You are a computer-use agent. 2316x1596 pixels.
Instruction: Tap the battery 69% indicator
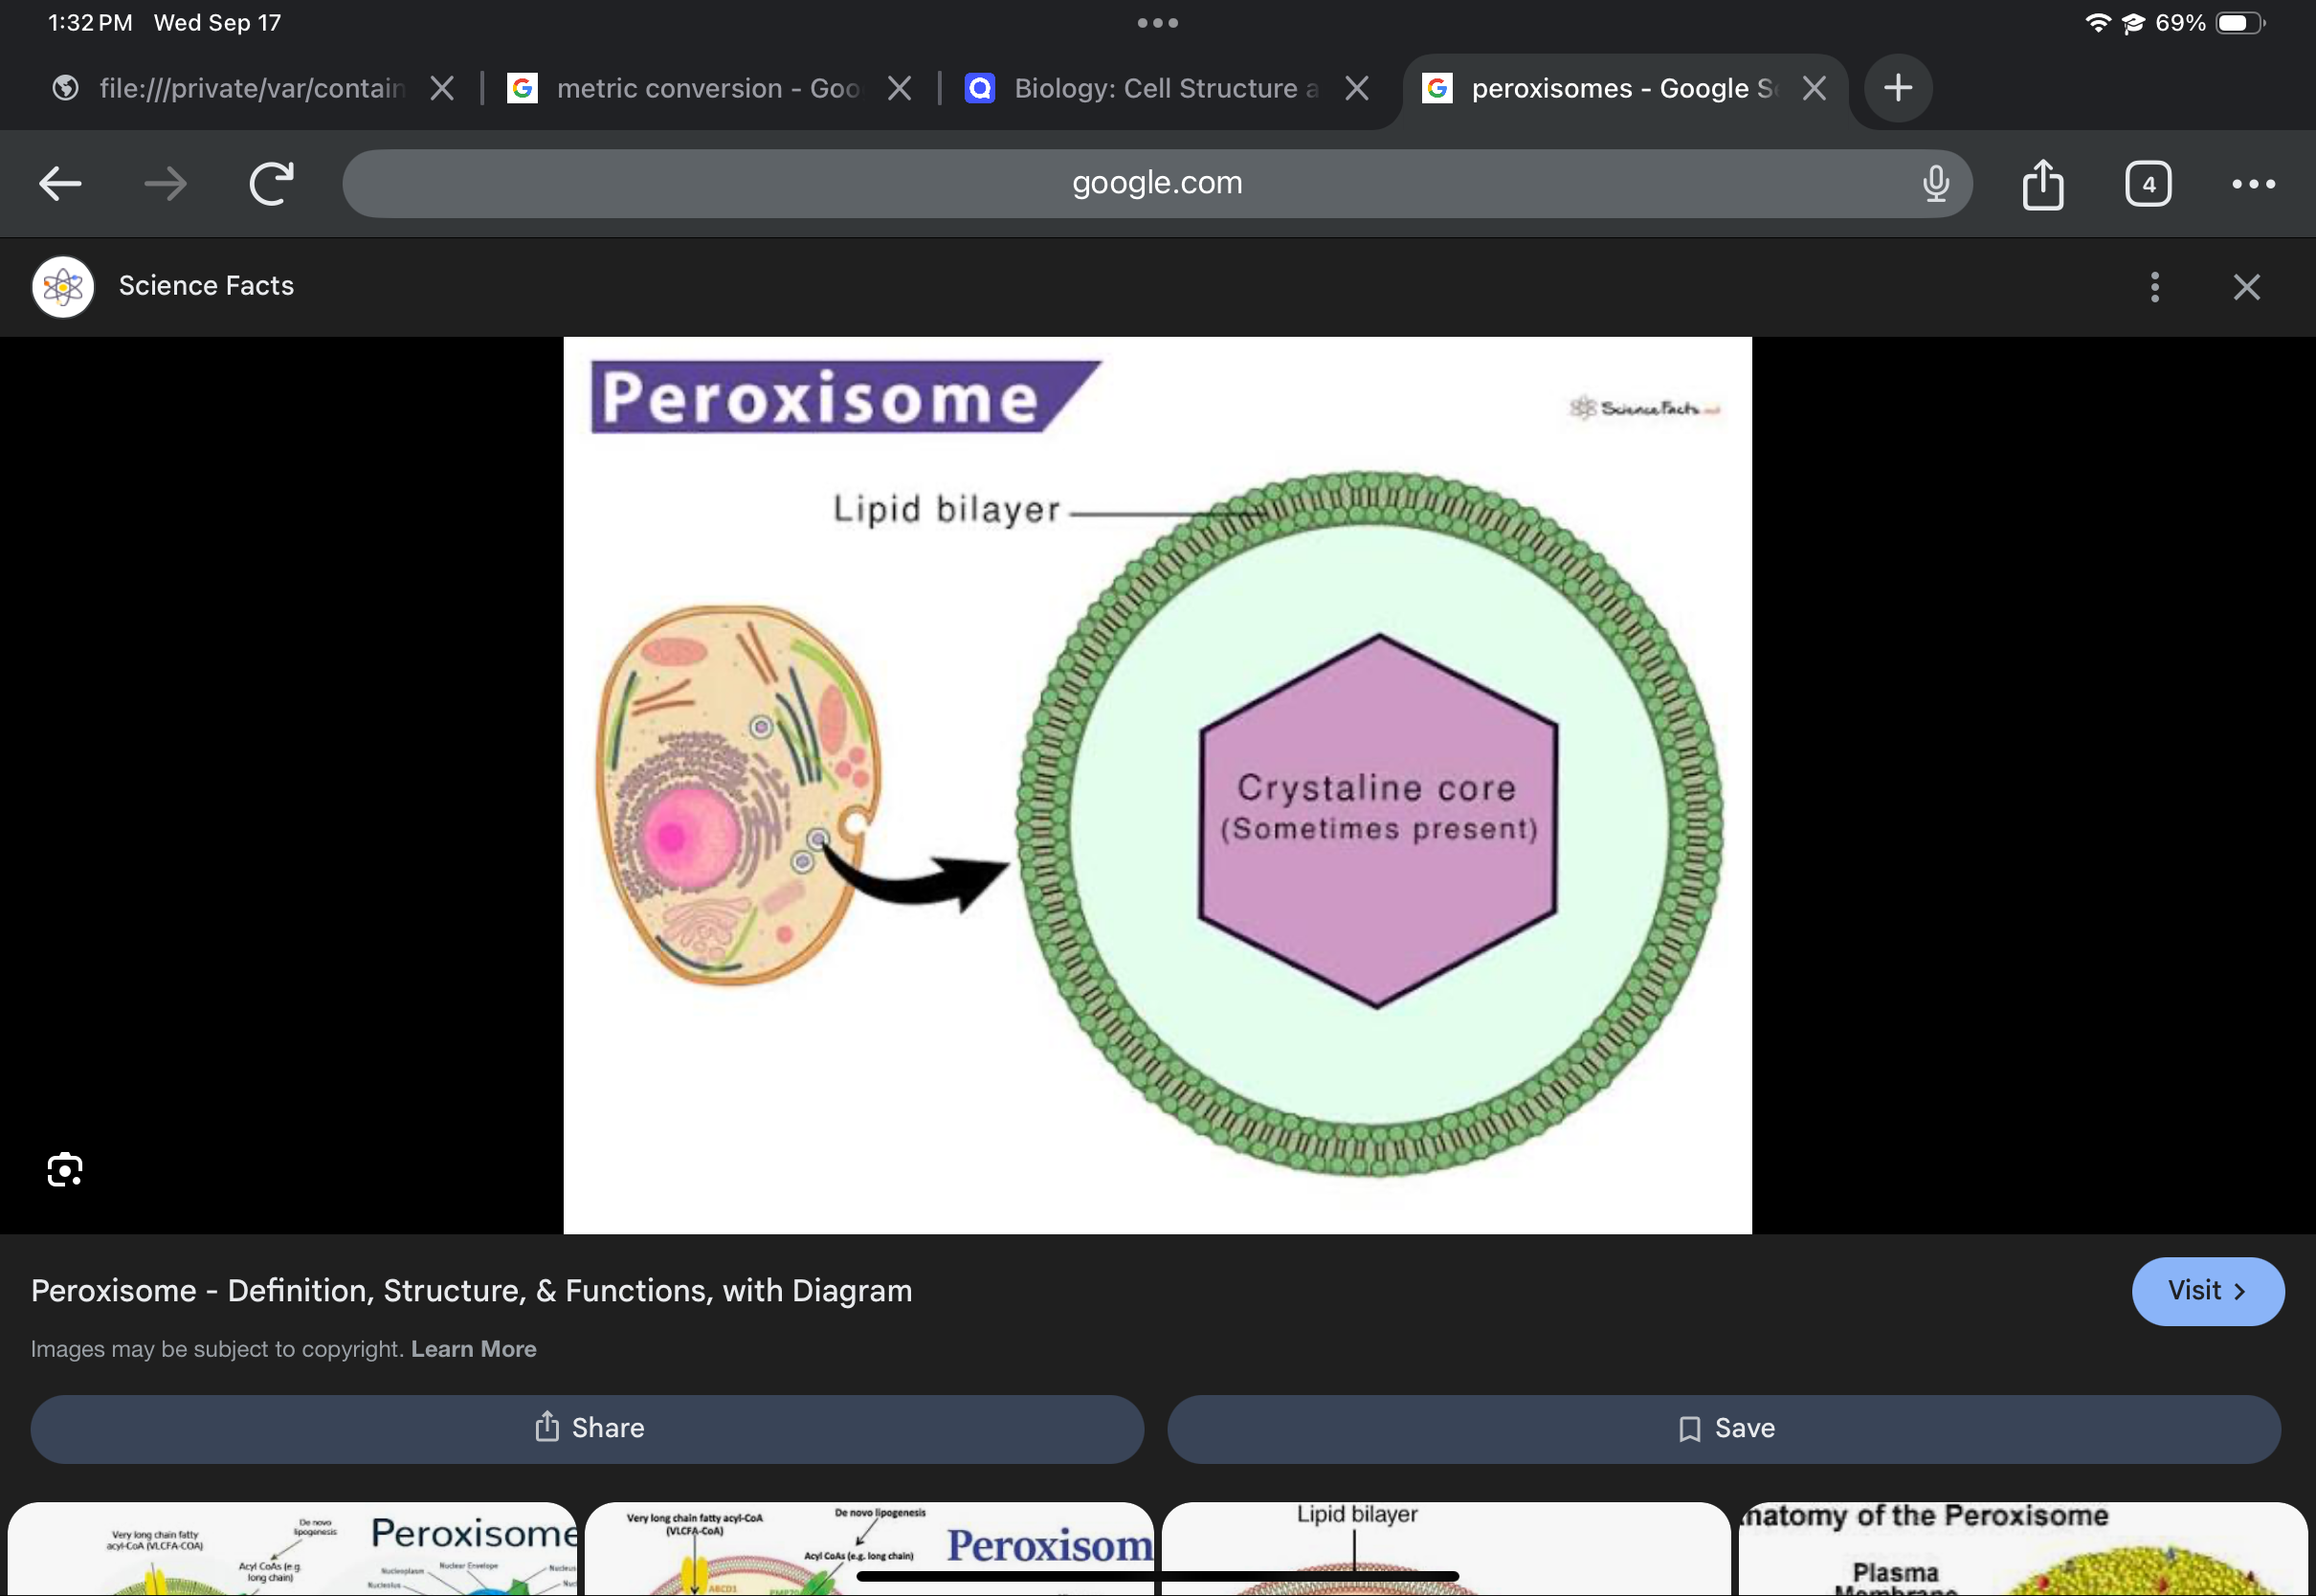click(x=2210, y=23)
